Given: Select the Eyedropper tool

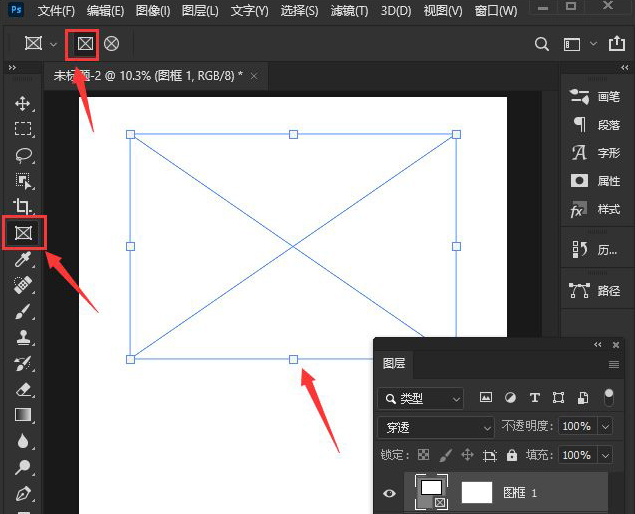Looking at the screenshot, I should 23,259.
